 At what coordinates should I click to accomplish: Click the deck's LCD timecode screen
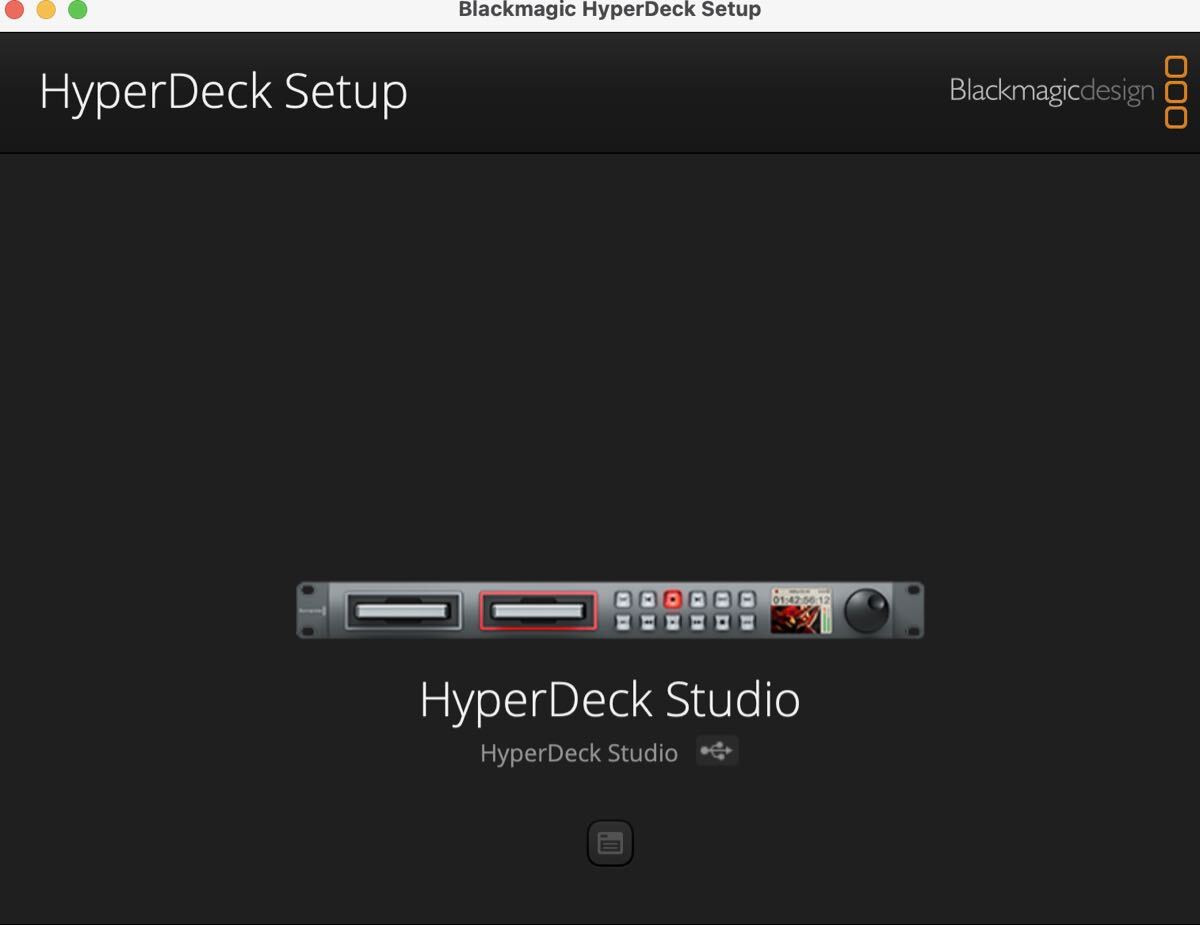[x=801, y=610]
